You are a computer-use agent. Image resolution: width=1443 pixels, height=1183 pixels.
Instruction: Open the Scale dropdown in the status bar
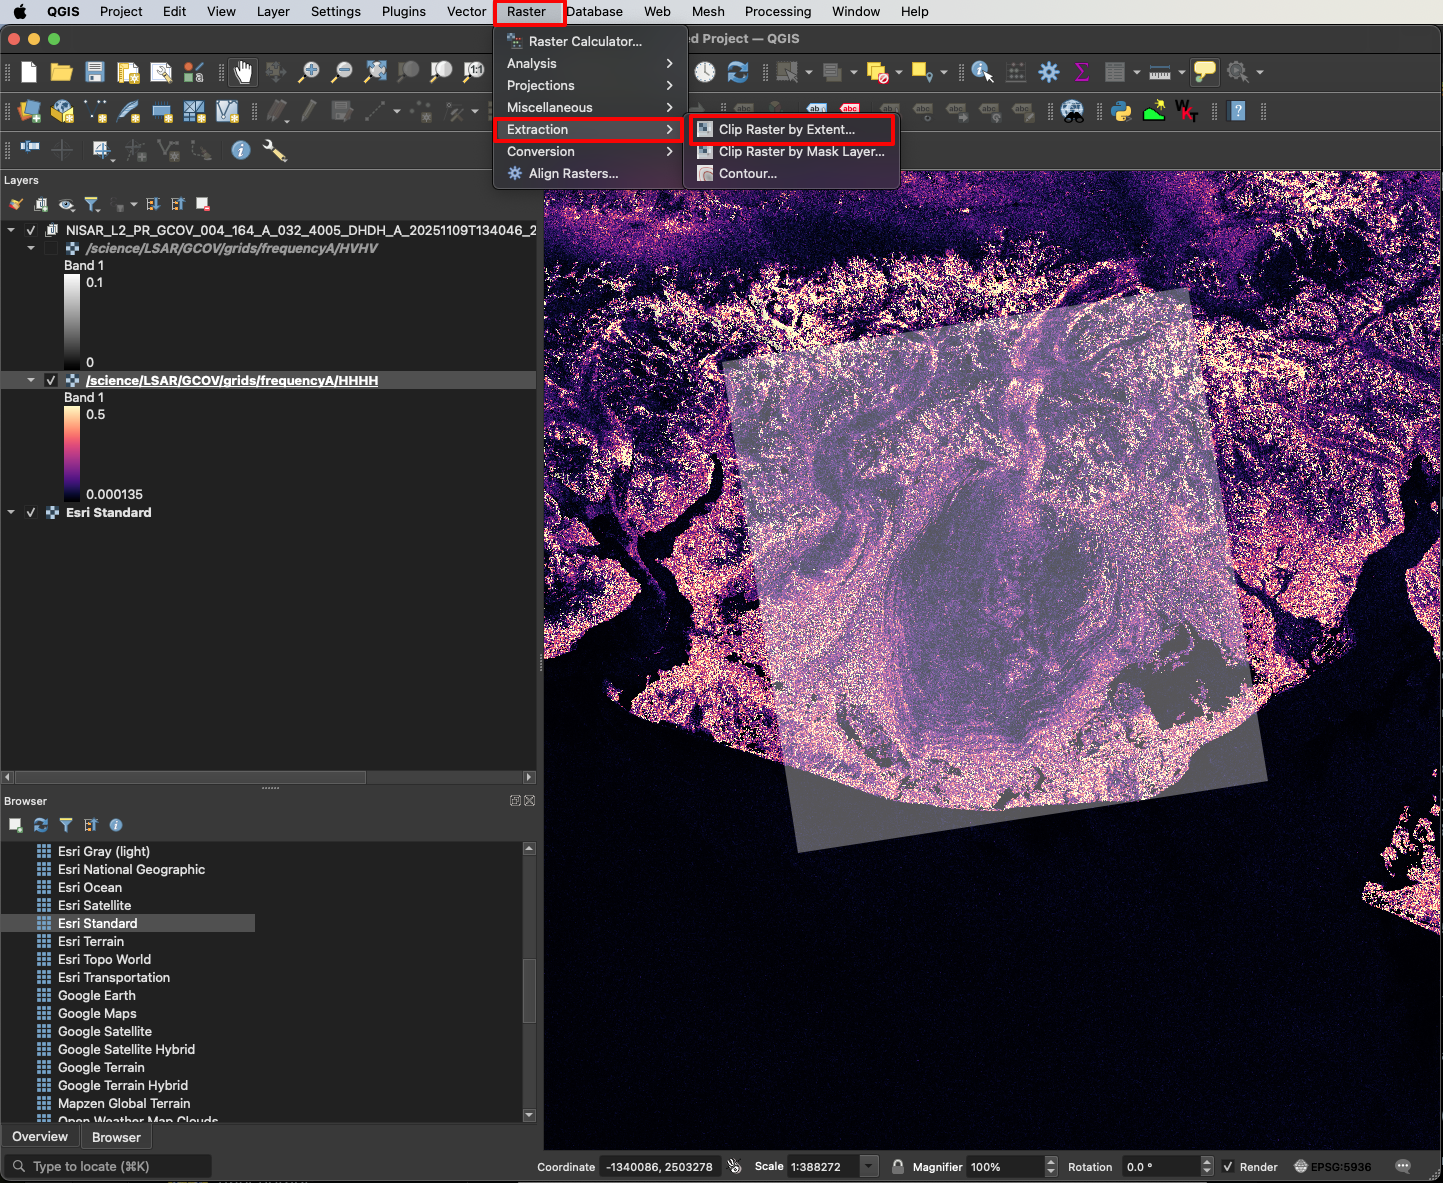[869, 1166]
